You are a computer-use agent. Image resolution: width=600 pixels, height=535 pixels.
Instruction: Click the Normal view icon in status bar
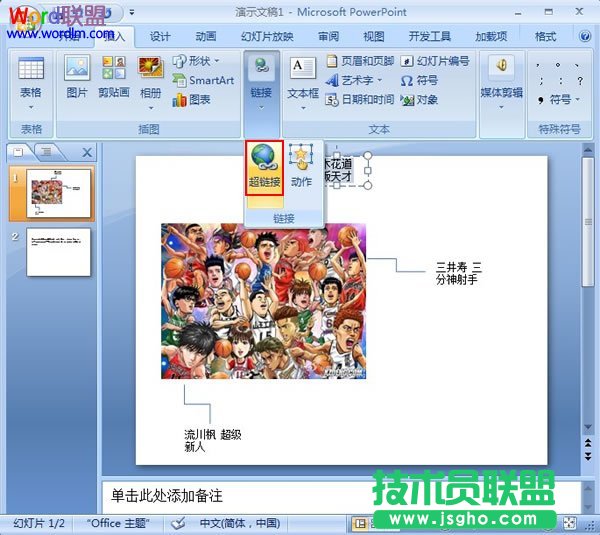click(x=360, y=523)
